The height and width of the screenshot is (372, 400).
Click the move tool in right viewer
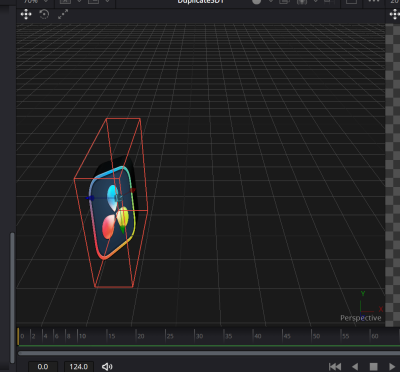(x=394, y=15)
